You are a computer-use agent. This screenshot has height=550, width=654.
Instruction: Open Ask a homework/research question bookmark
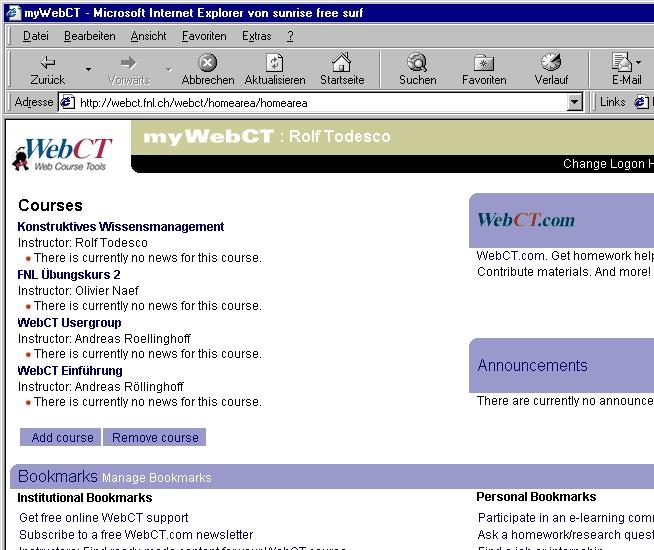click(x=566, y=535)
